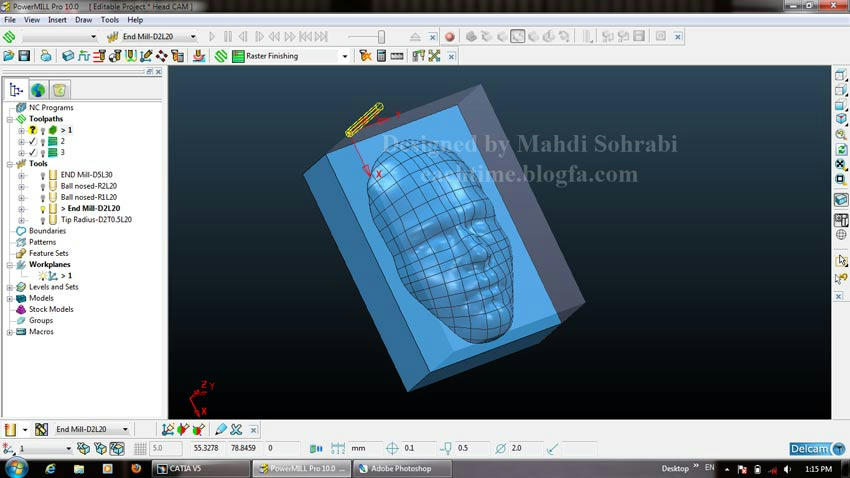Click the pencil edit icon in bottom toolbar
The height and width of the screenshot is (478, 850).
[221, 430]
